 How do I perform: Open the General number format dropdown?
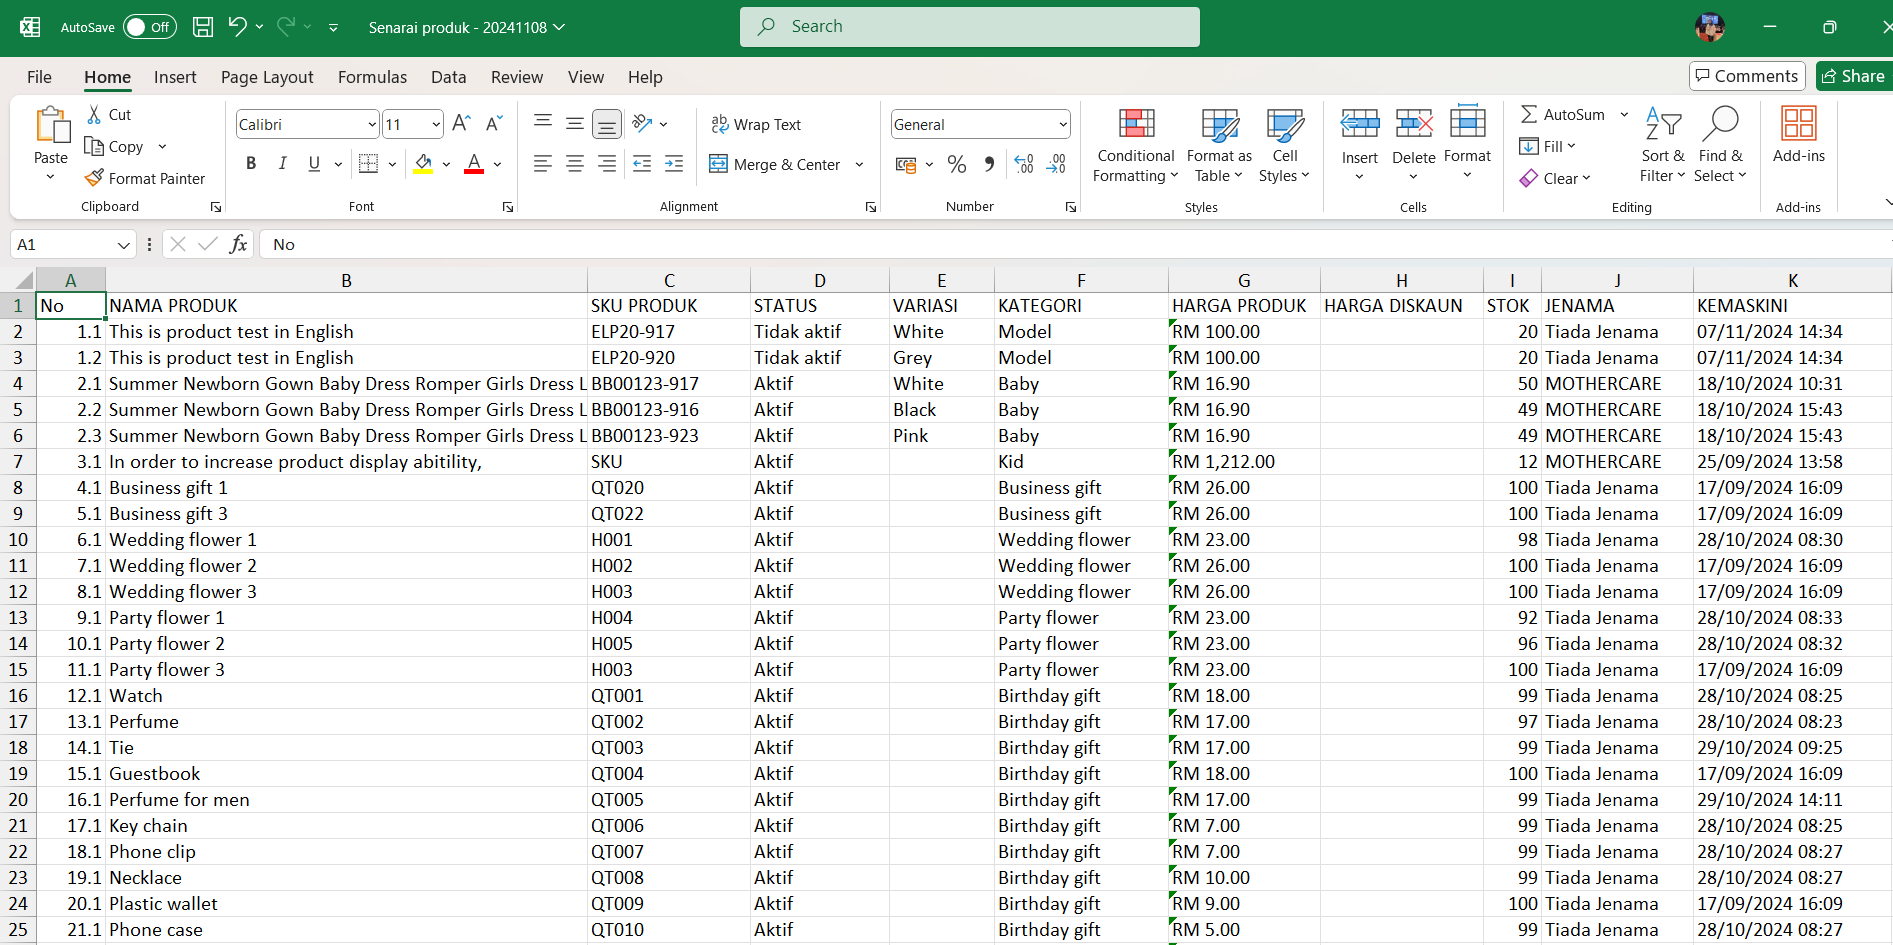pos(1062,125)
